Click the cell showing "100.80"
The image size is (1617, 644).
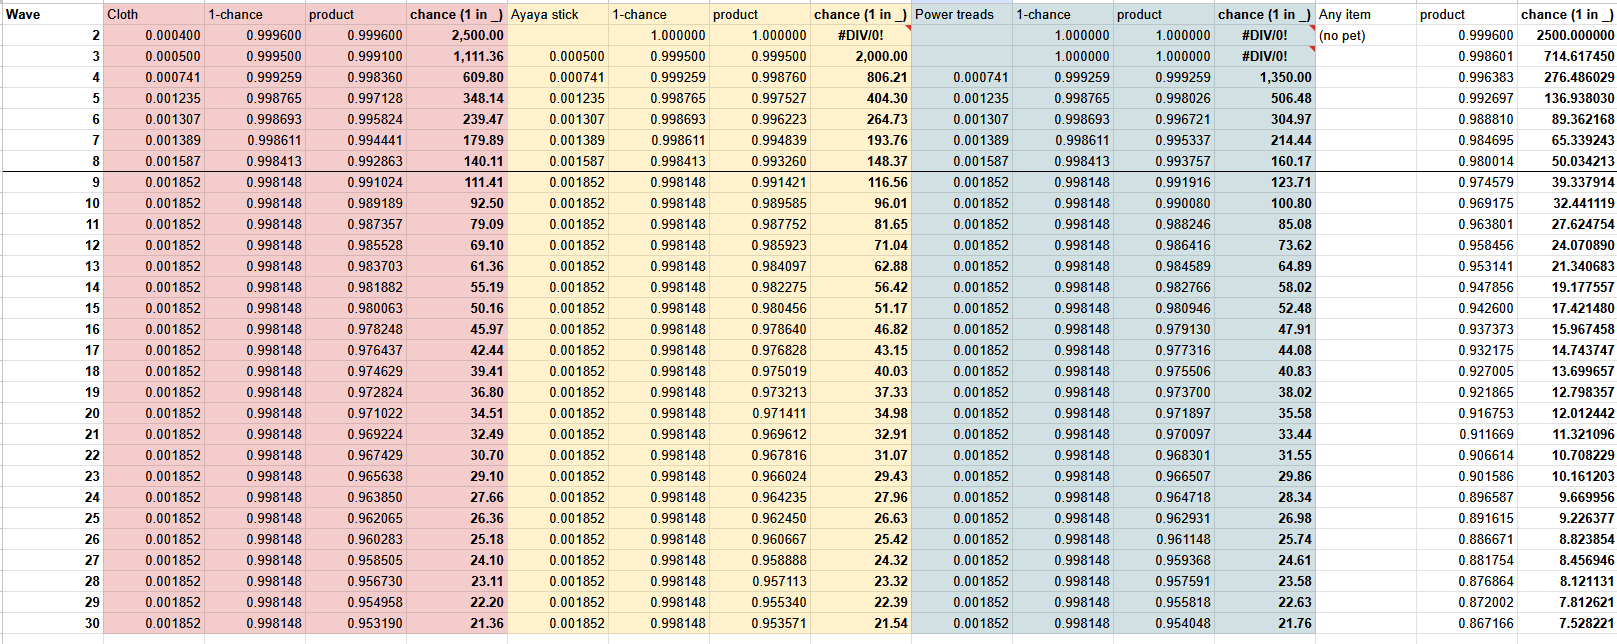point(1265,203)
